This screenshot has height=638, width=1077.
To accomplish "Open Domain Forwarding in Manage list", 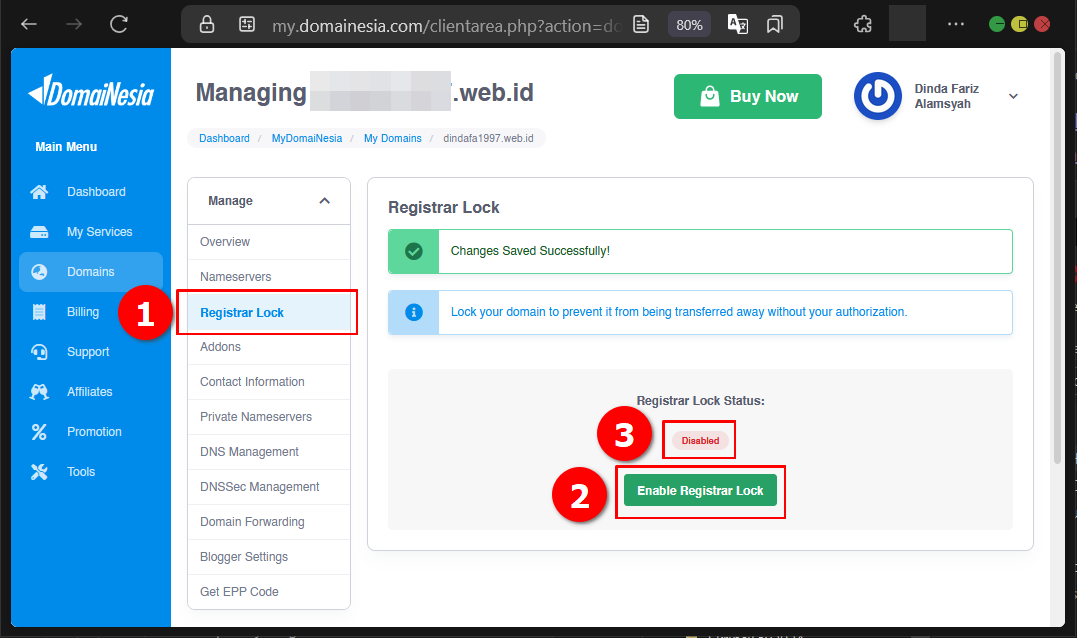I will 269,522.
